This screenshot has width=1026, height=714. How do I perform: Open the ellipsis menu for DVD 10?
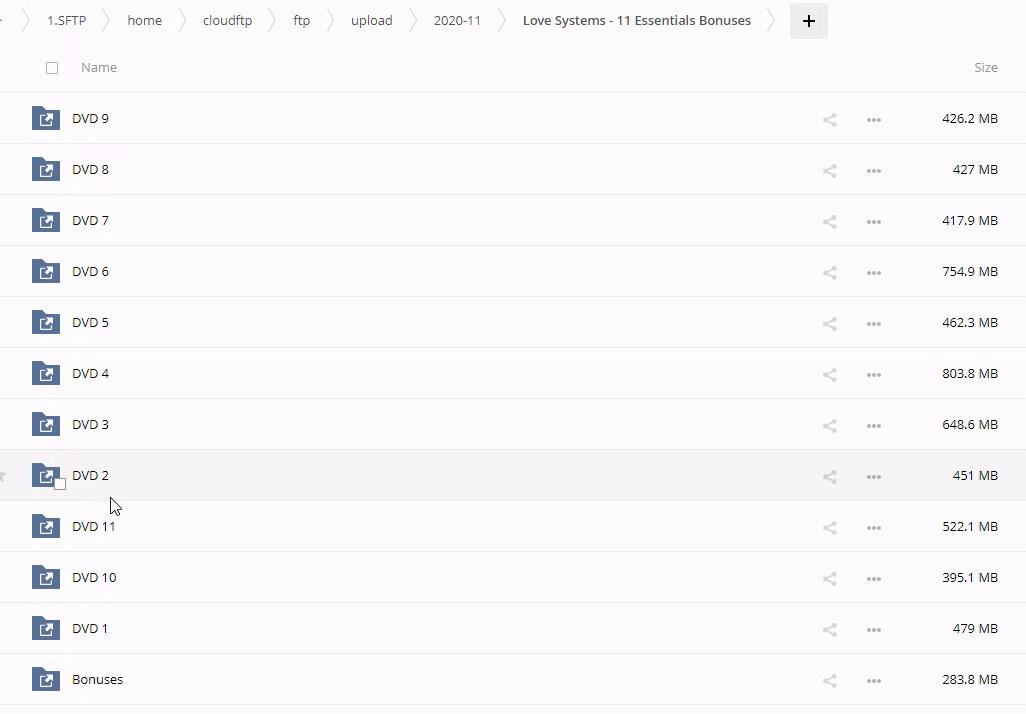click(873, 579)
